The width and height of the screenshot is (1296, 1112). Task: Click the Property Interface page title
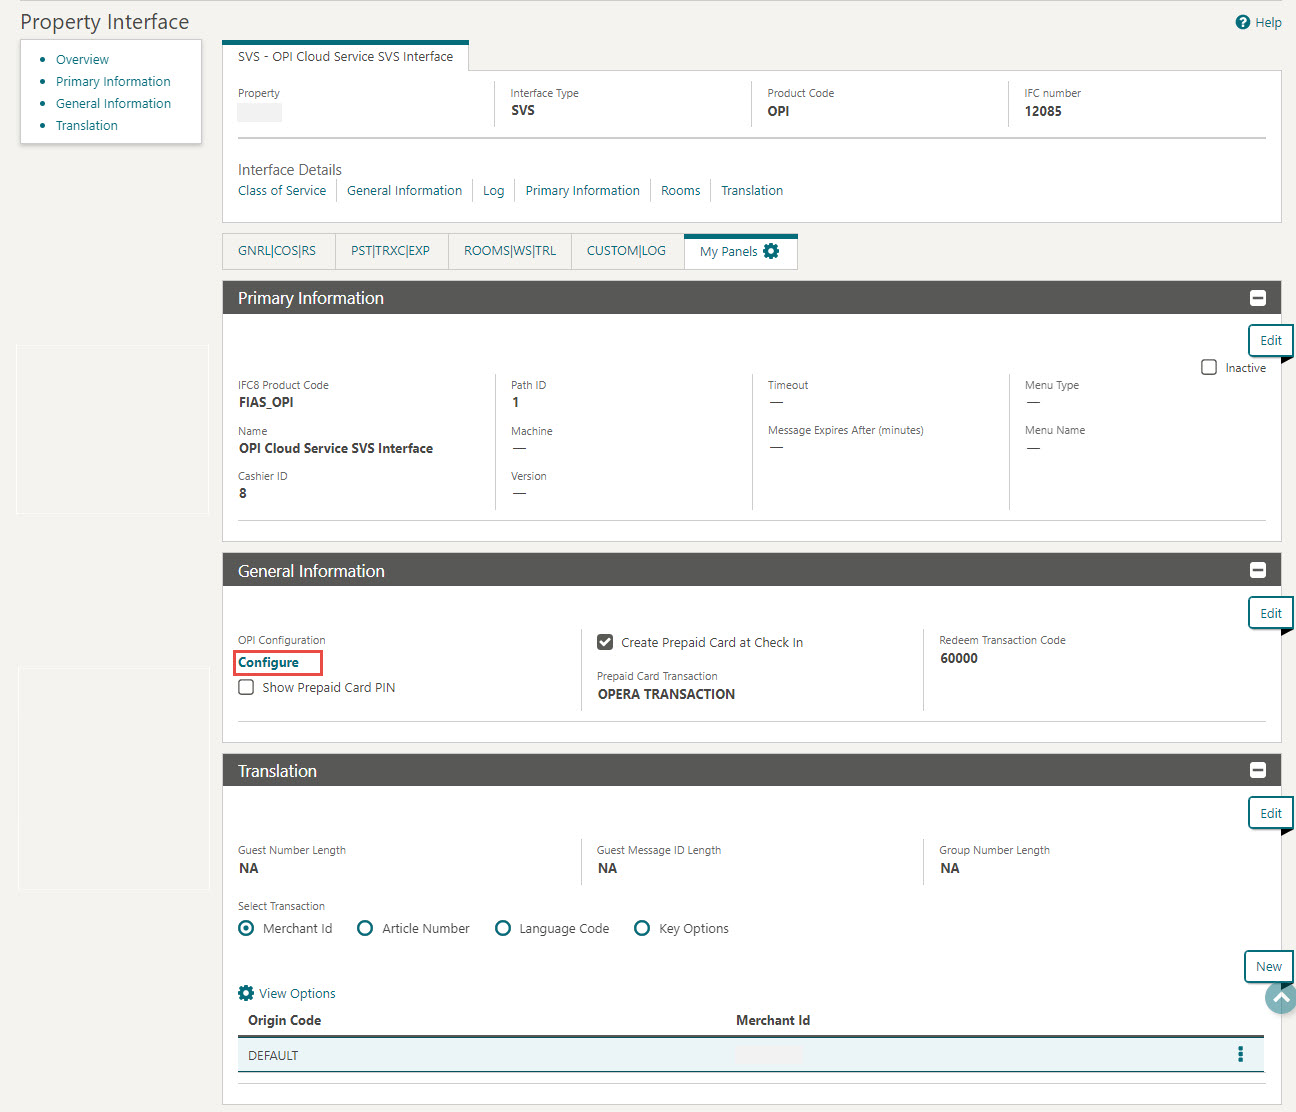[105, 22]
